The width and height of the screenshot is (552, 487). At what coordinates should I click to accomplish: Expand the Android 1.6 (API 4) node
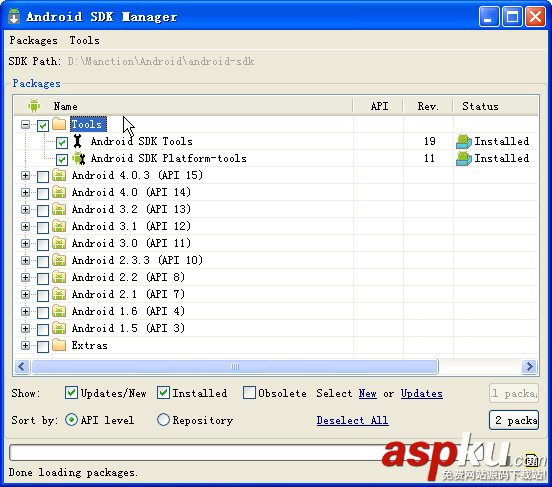coord(25,311)
